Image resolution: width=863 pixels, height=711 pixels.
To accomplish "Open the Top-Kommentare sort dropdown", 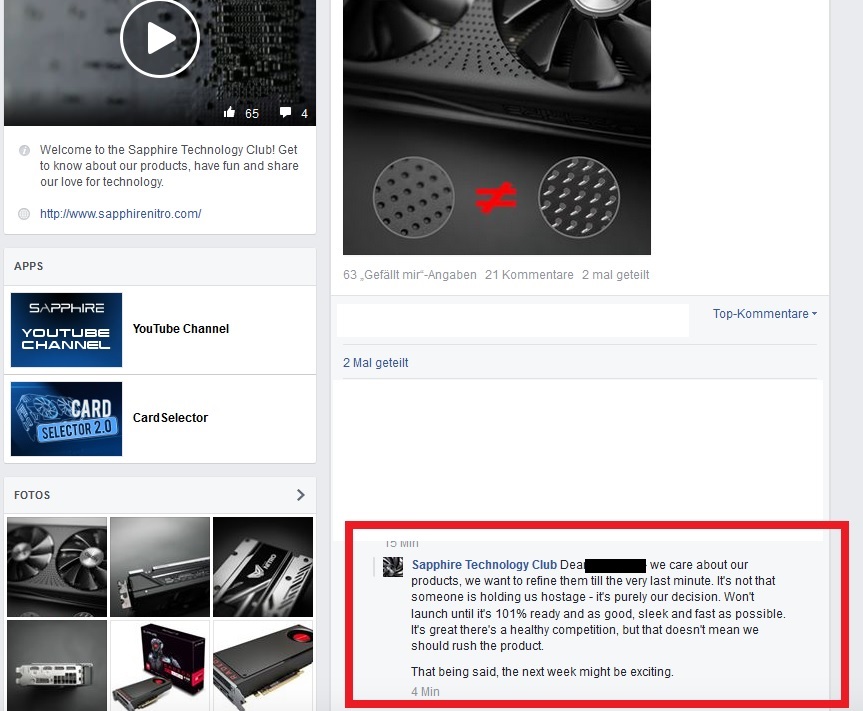I will click(764, 314).
